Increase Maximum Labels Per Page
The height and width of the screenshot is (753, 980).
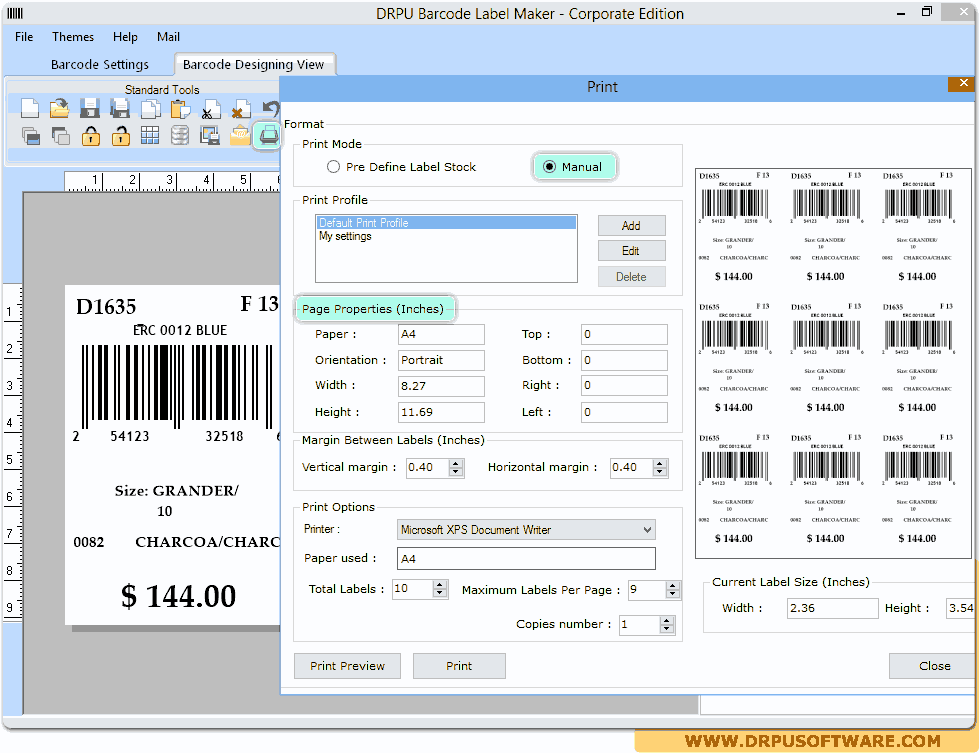pyautogui.click(x=672, y=586)
